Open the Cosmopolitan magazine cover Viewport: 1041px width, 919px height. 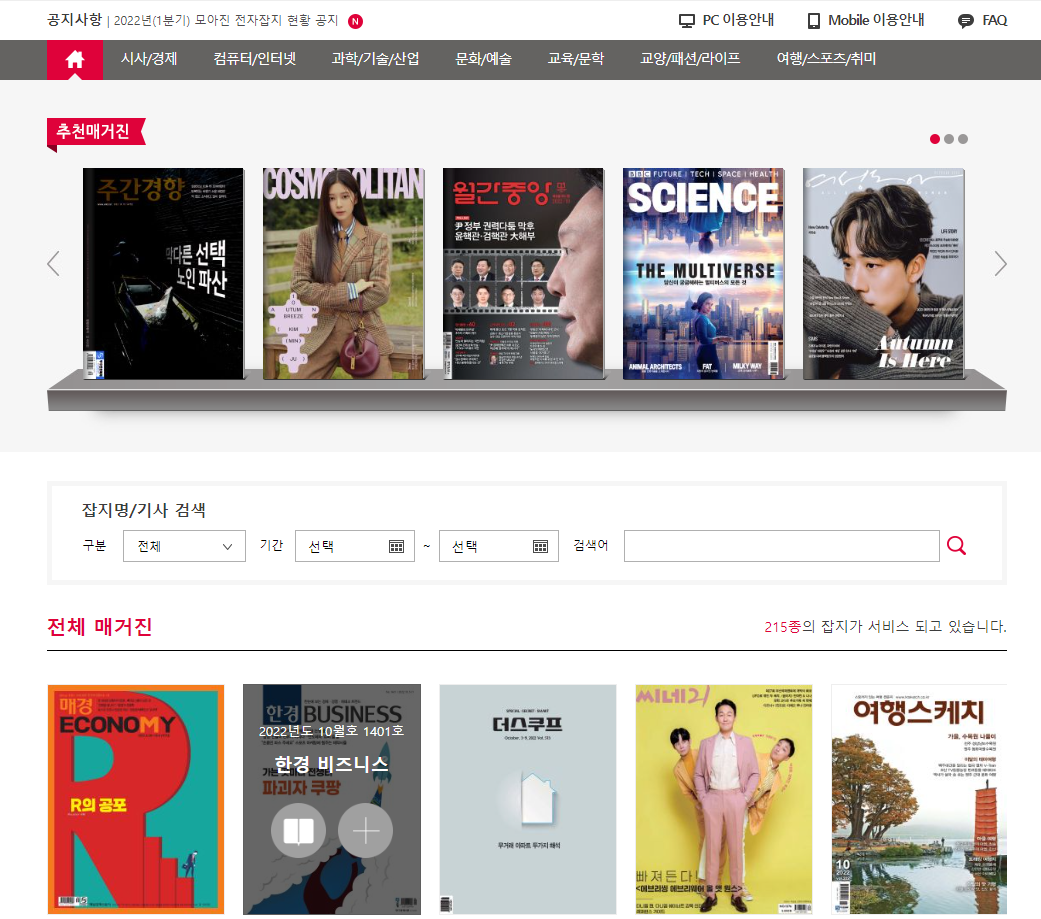pyautogui.click(x=343, y=274)
